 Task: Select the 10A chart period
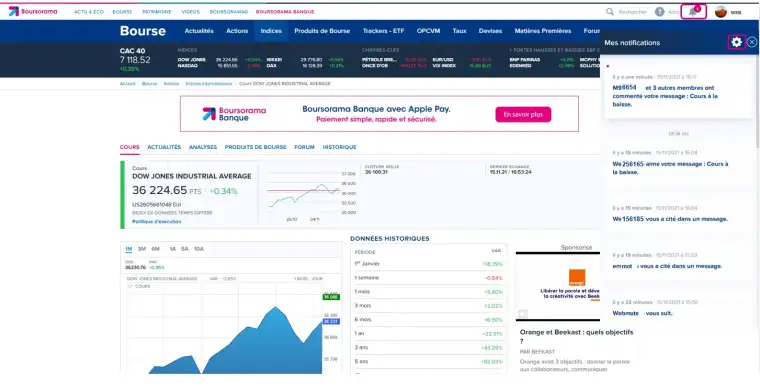199,249
